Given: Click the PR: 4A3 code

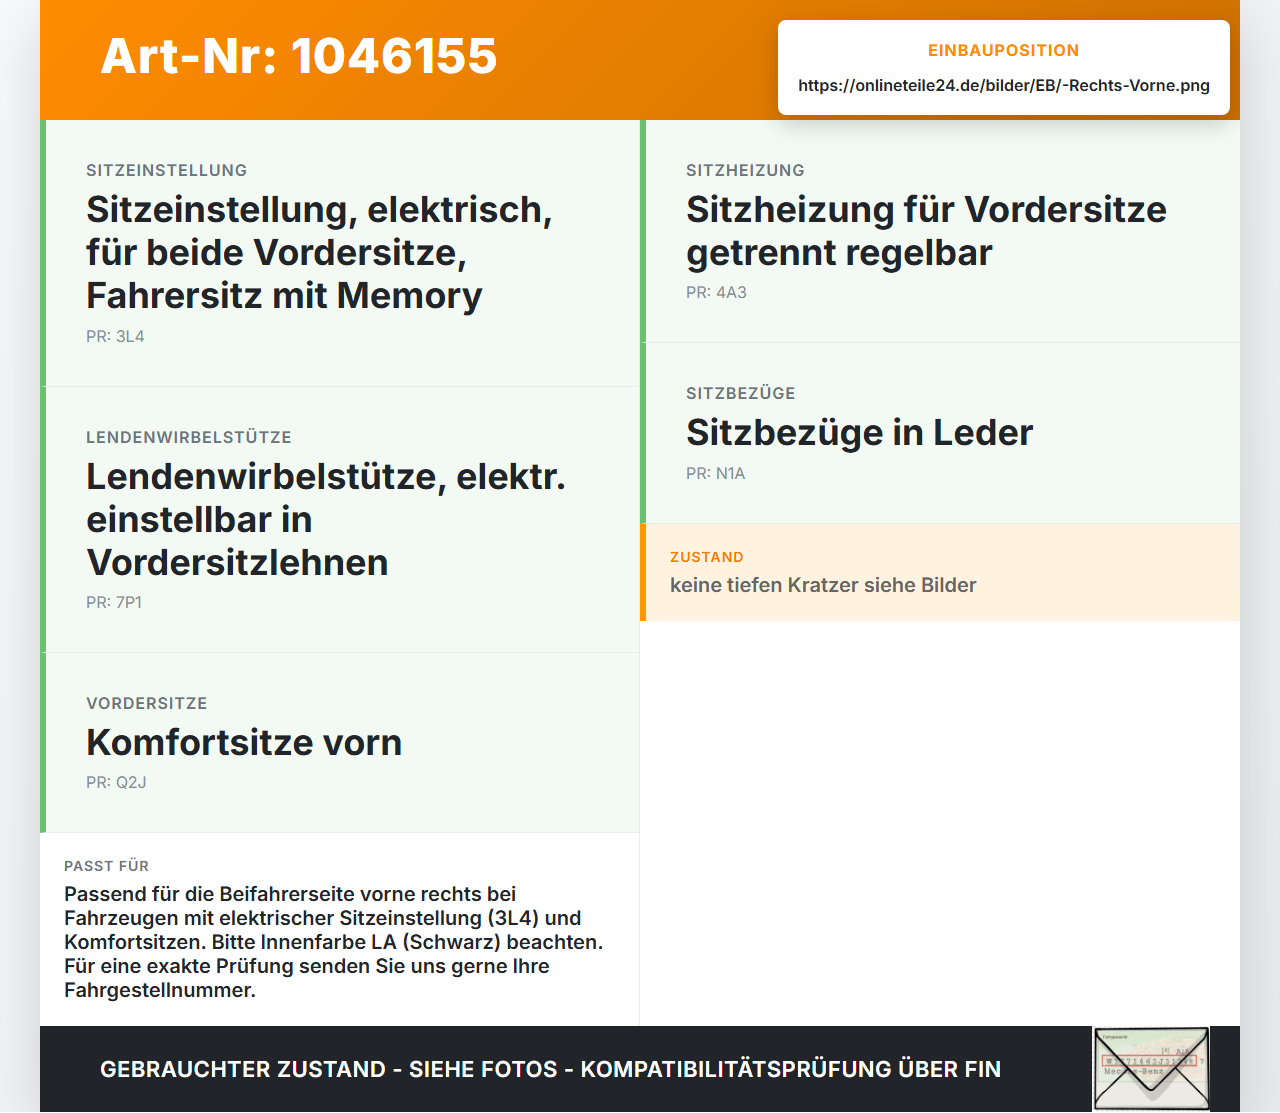Looking at the screenshot, I should click(716, 293).
